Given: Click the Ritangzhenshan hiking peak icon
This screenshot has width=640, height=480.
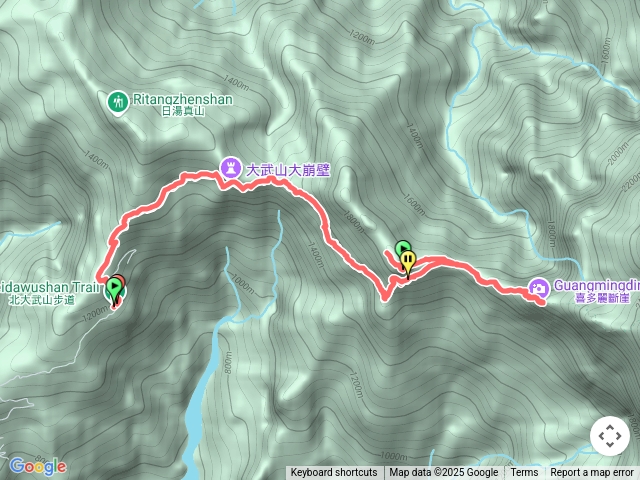Looking at the screenshot, I should [118, 102].
